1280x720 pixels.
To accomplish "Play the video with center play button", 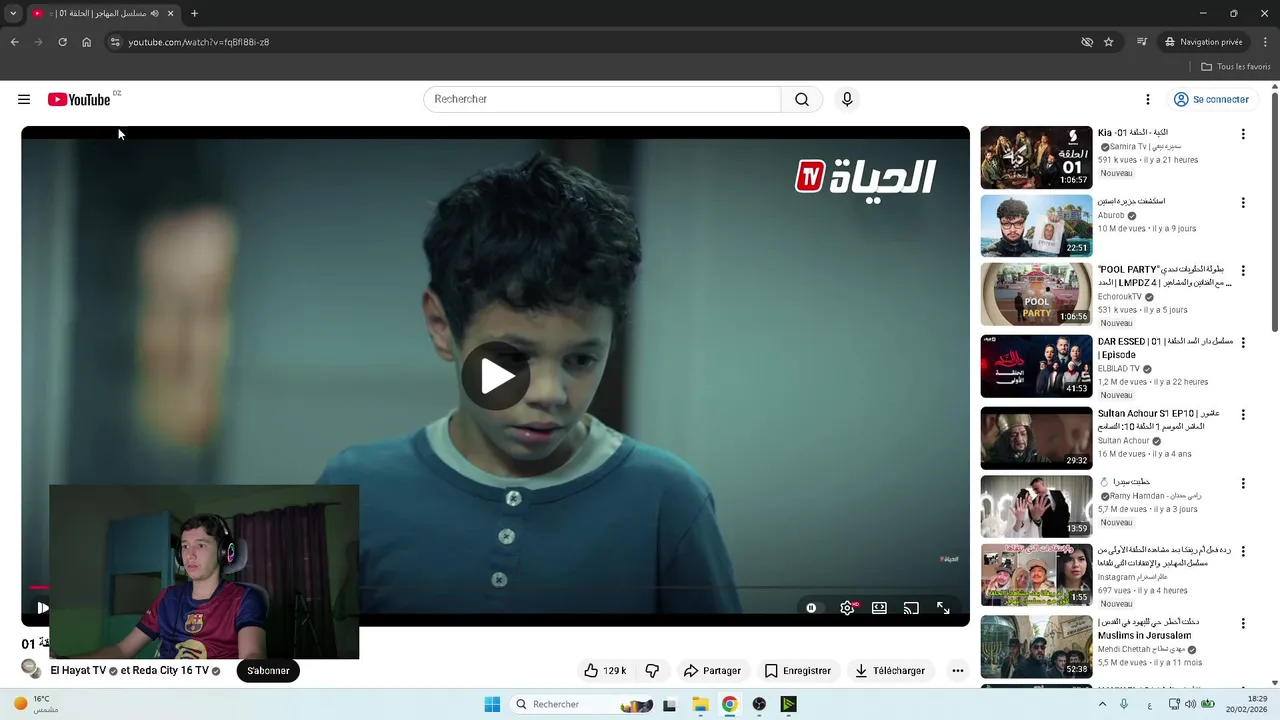I will [x=496, y=376].
